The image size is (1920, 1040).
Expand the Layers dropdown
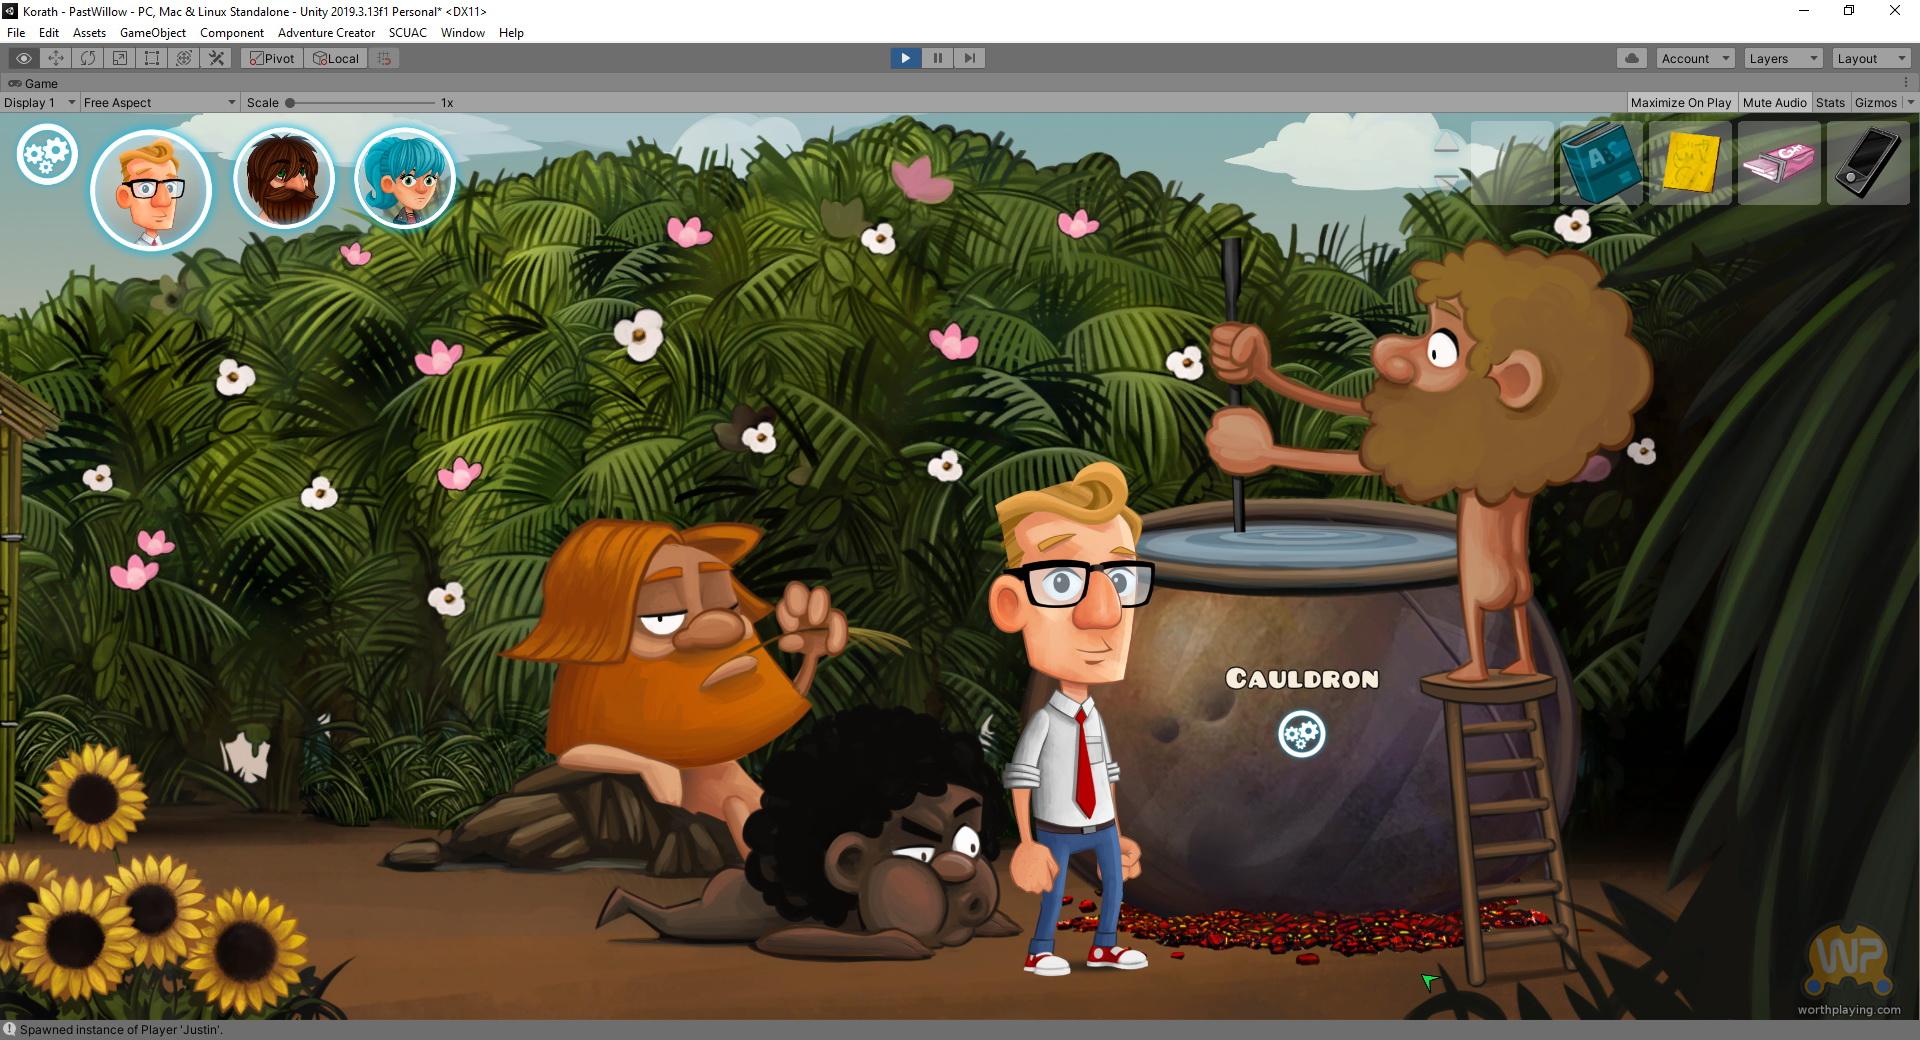1783,58
